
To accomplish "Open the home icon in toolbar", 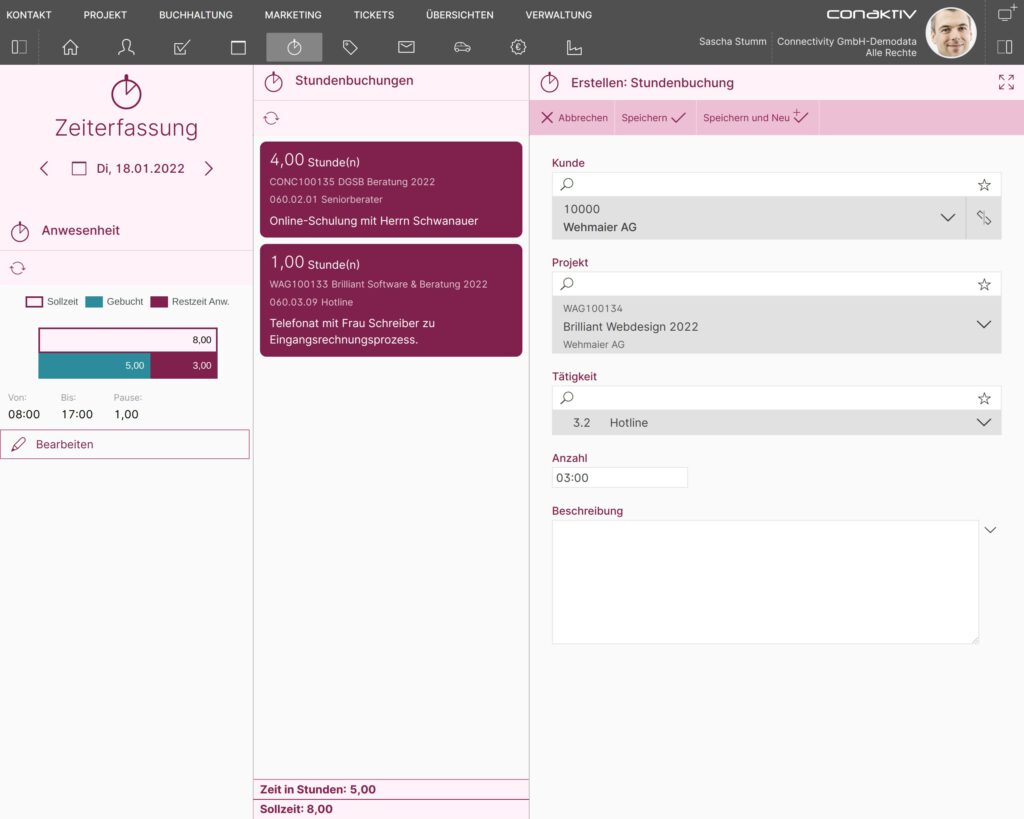I will (71, 47).
